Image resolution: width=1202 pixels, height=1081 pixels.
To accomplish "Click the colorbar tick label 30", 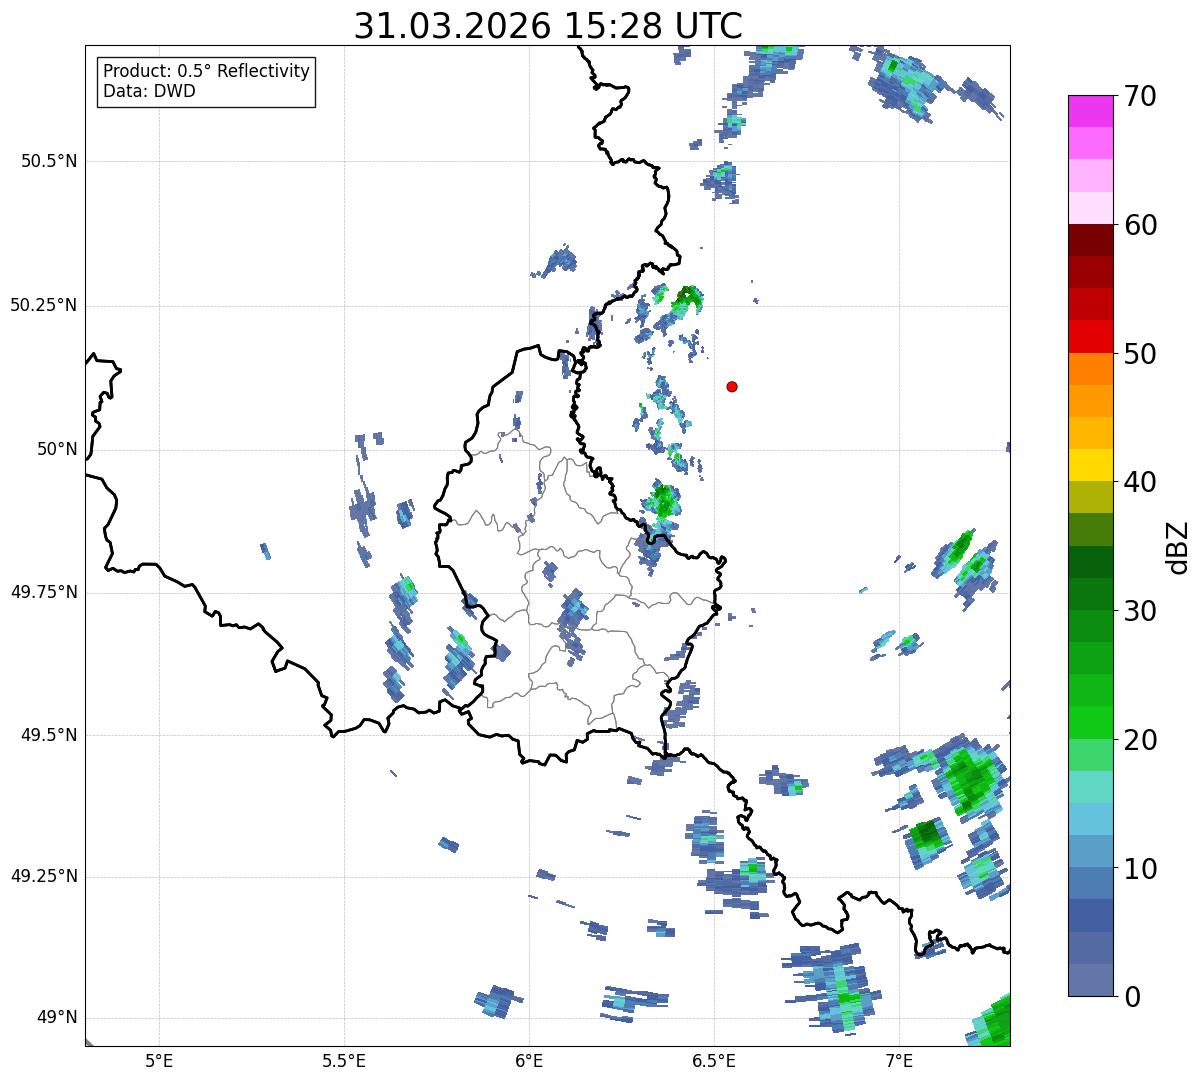I will [x=1140, y=610].
